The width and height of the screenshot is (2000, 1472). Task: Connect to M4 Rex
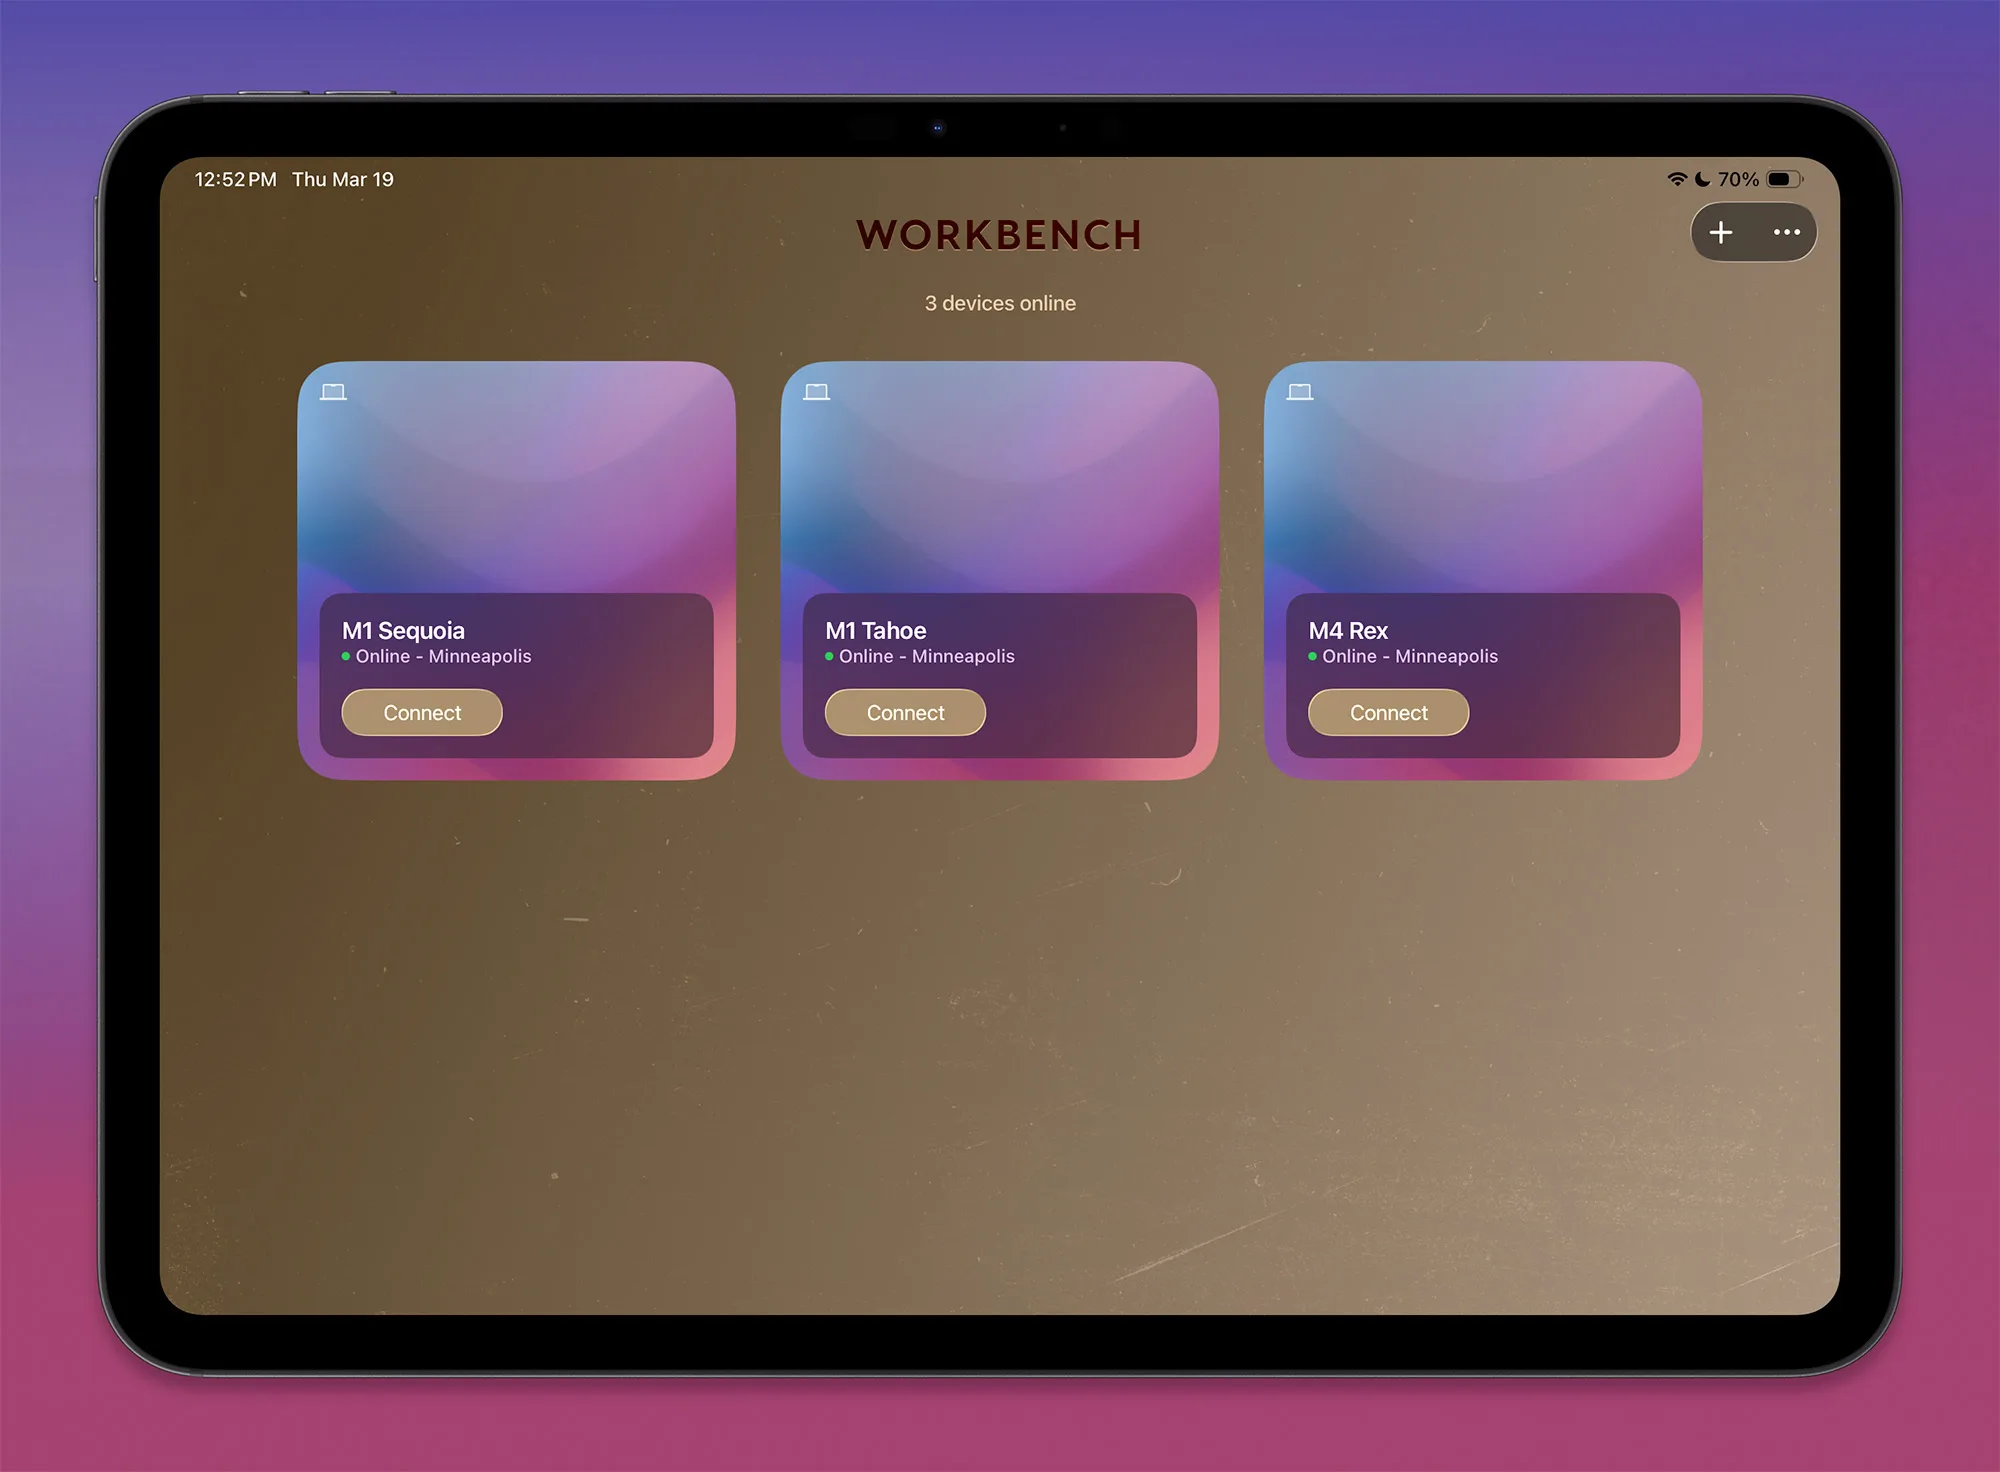pos(1388,713)
